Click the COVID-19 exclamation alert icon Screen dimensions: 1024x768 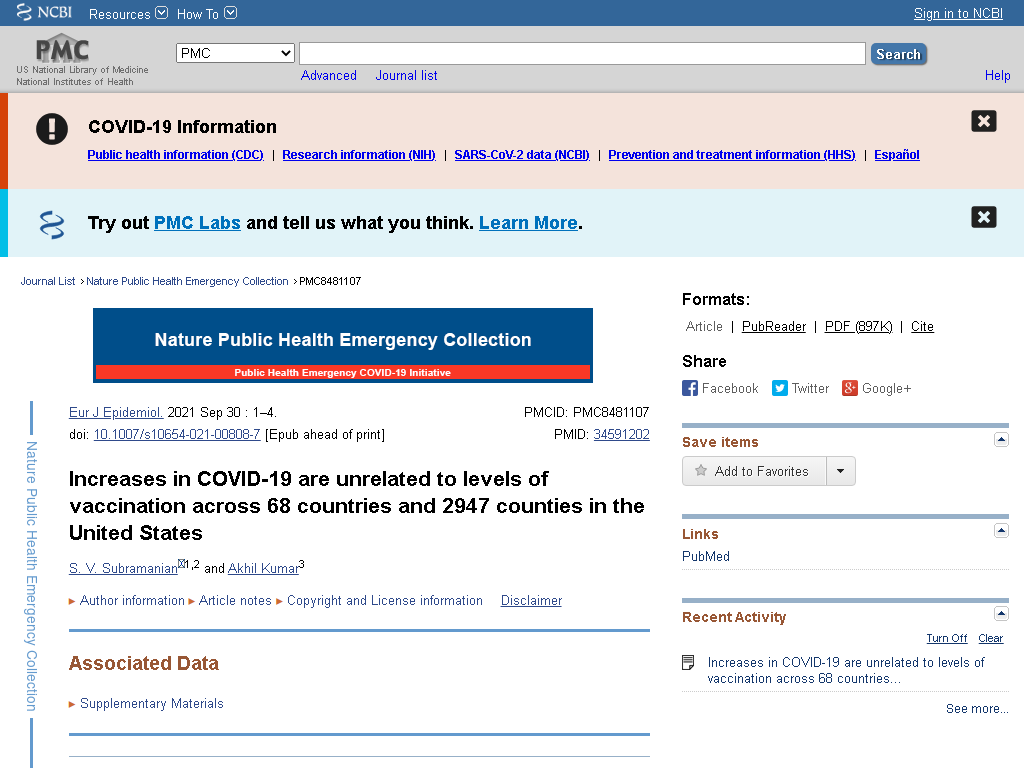point(52,129)
